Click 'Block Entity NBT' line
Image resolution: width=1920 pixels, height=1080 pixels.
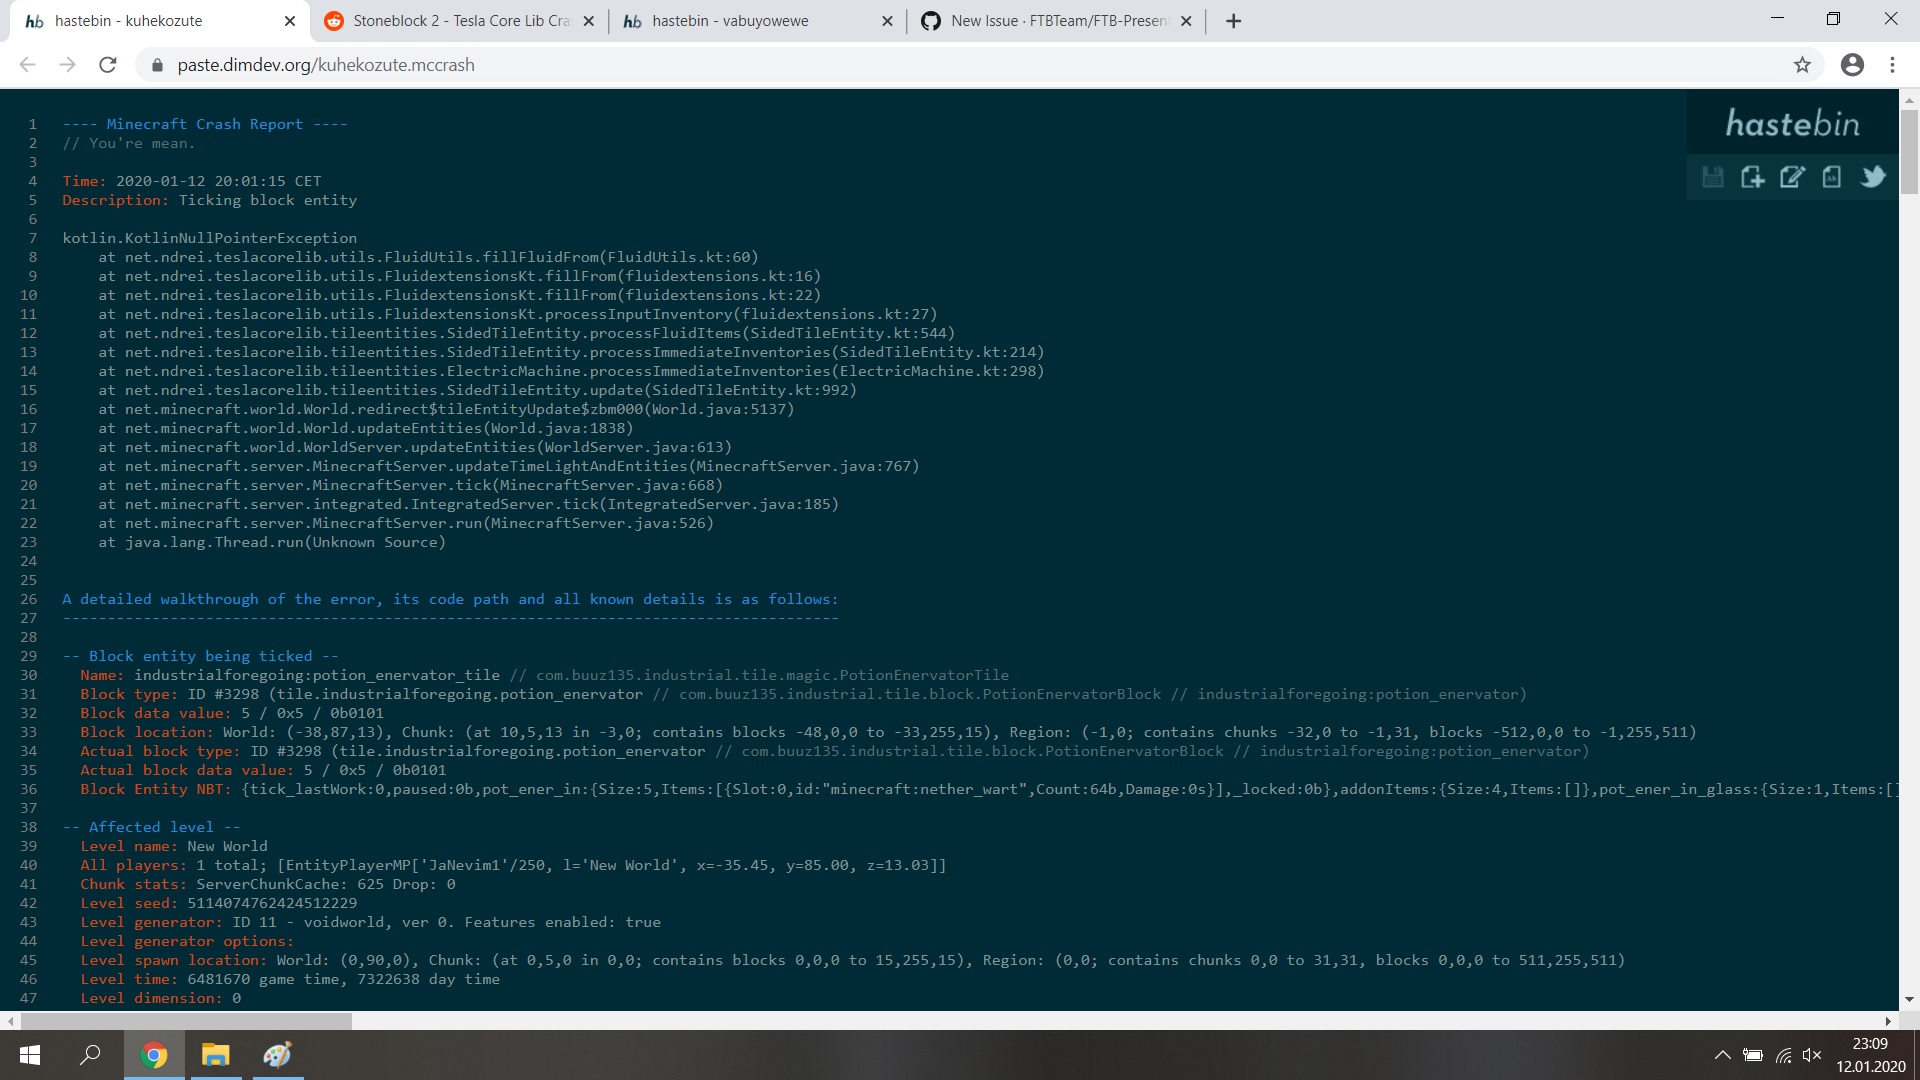coord(989,789)
